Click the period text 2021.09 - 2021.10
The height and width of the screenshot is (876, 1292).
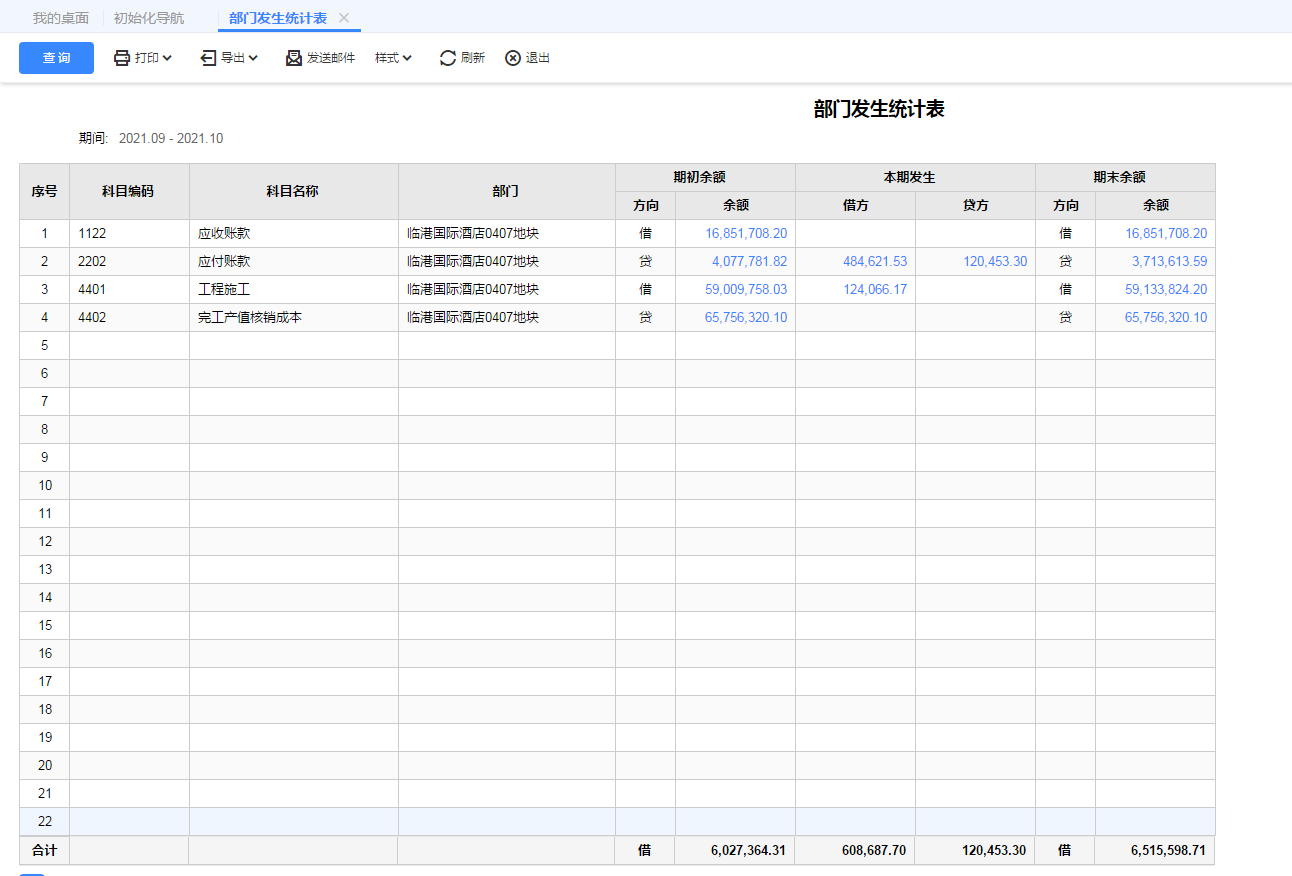[171, 138]
